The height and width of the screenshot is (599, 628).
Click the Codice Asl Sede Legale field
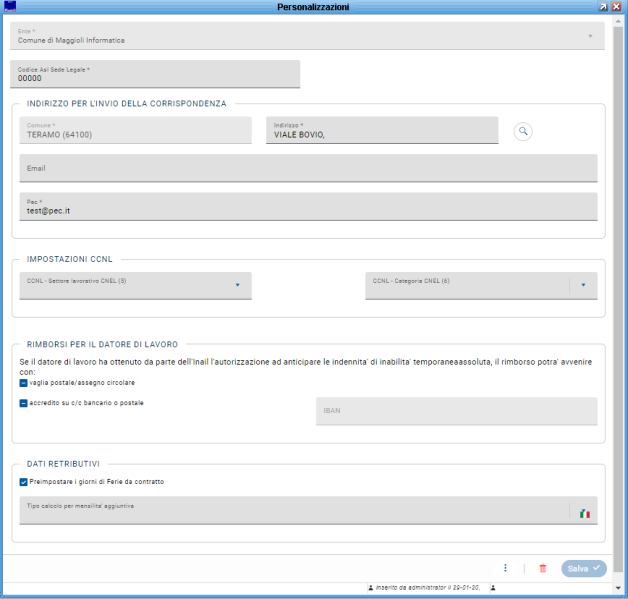click(x=155, y=74)
